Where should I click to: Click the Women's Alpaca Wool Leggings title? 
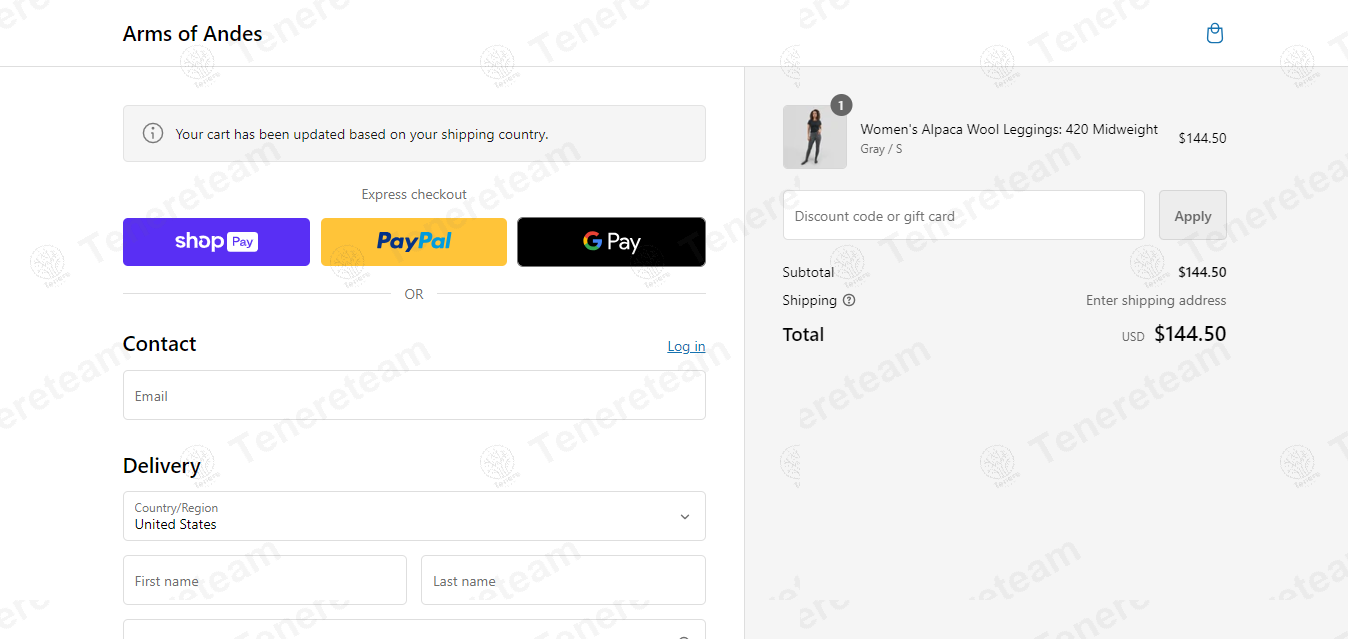pyautogui.click(x=1009, y=129)
